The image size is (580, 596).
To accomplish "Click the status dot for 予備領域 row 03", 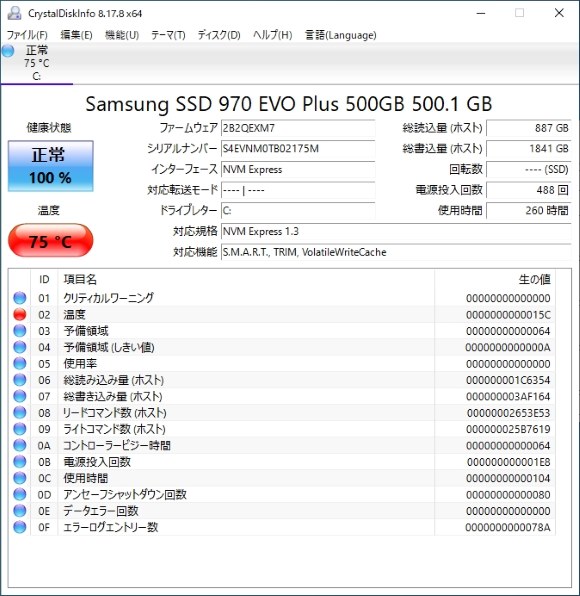I will [20, 331].
